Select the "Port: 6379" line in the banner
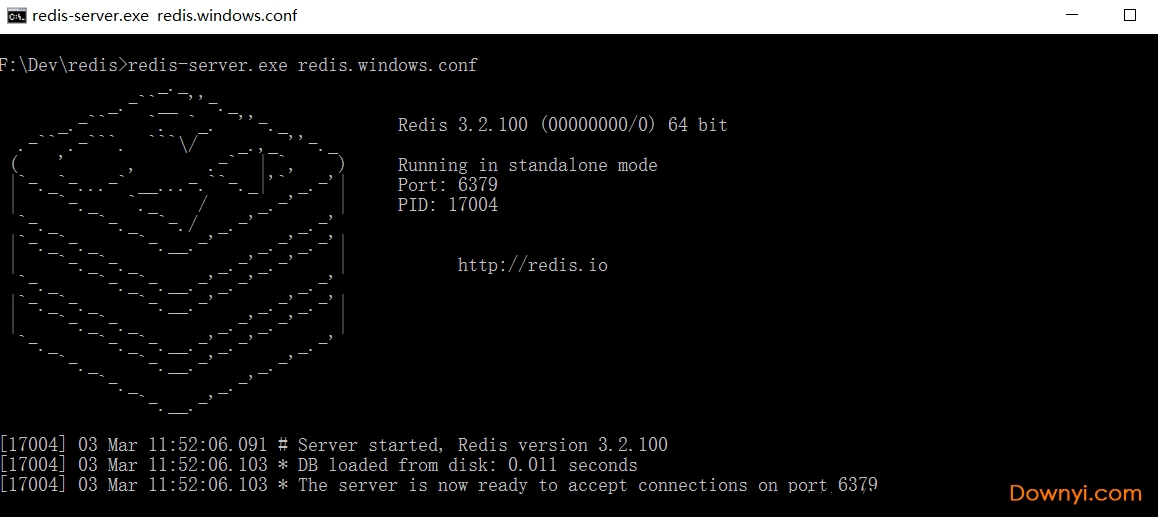1158x517 pixels. tap(447, 185)
